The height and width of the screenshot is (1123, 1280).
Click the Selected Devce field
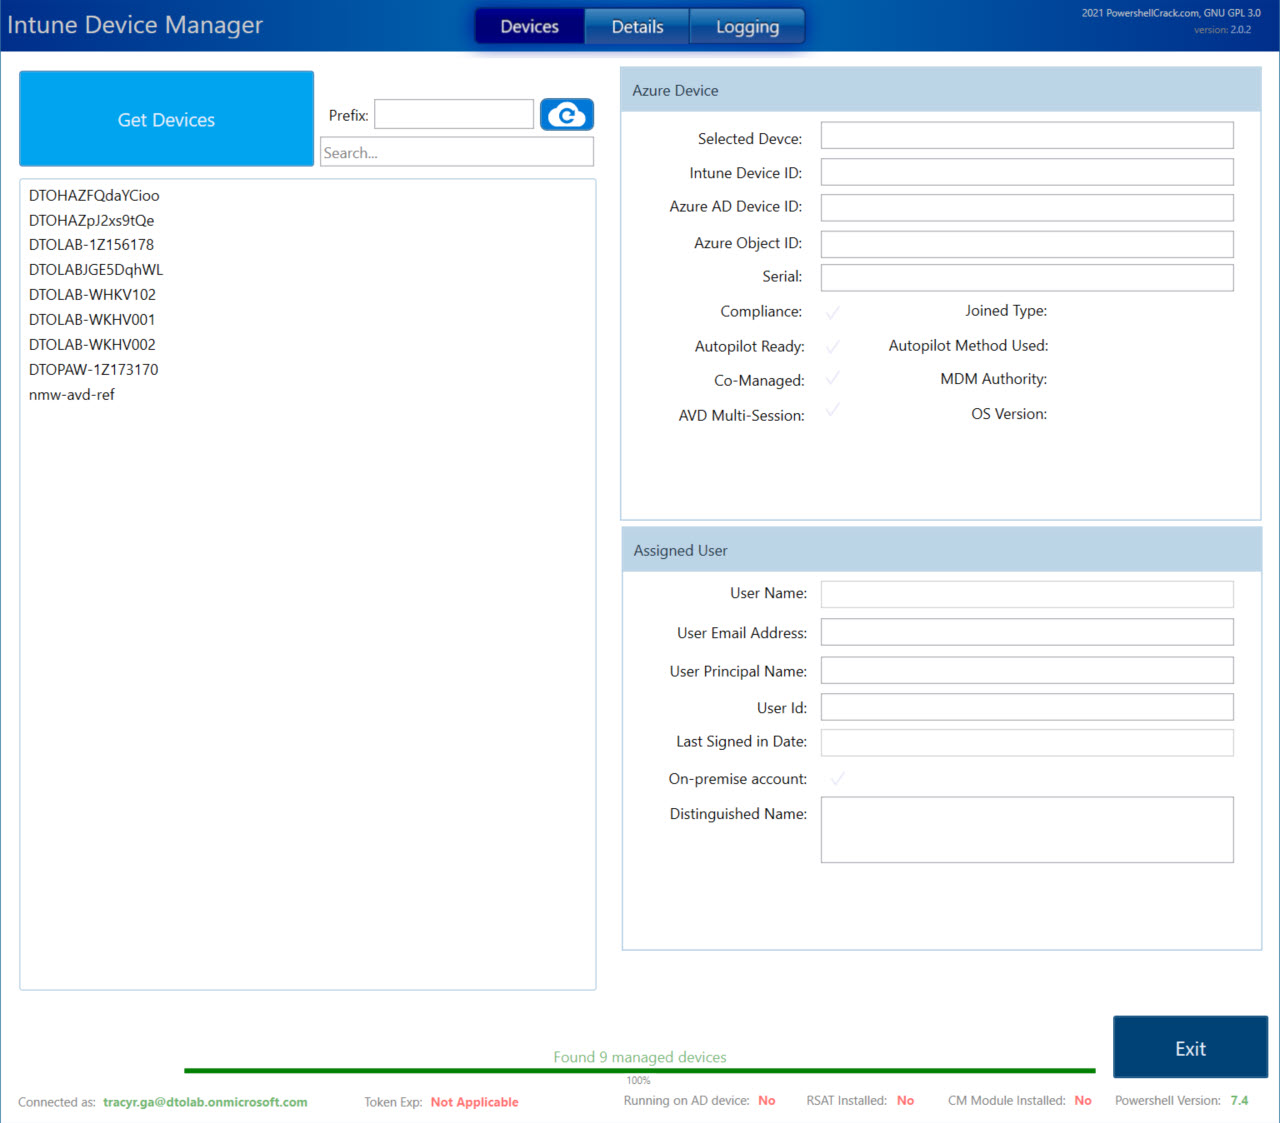pos(1027,135)
